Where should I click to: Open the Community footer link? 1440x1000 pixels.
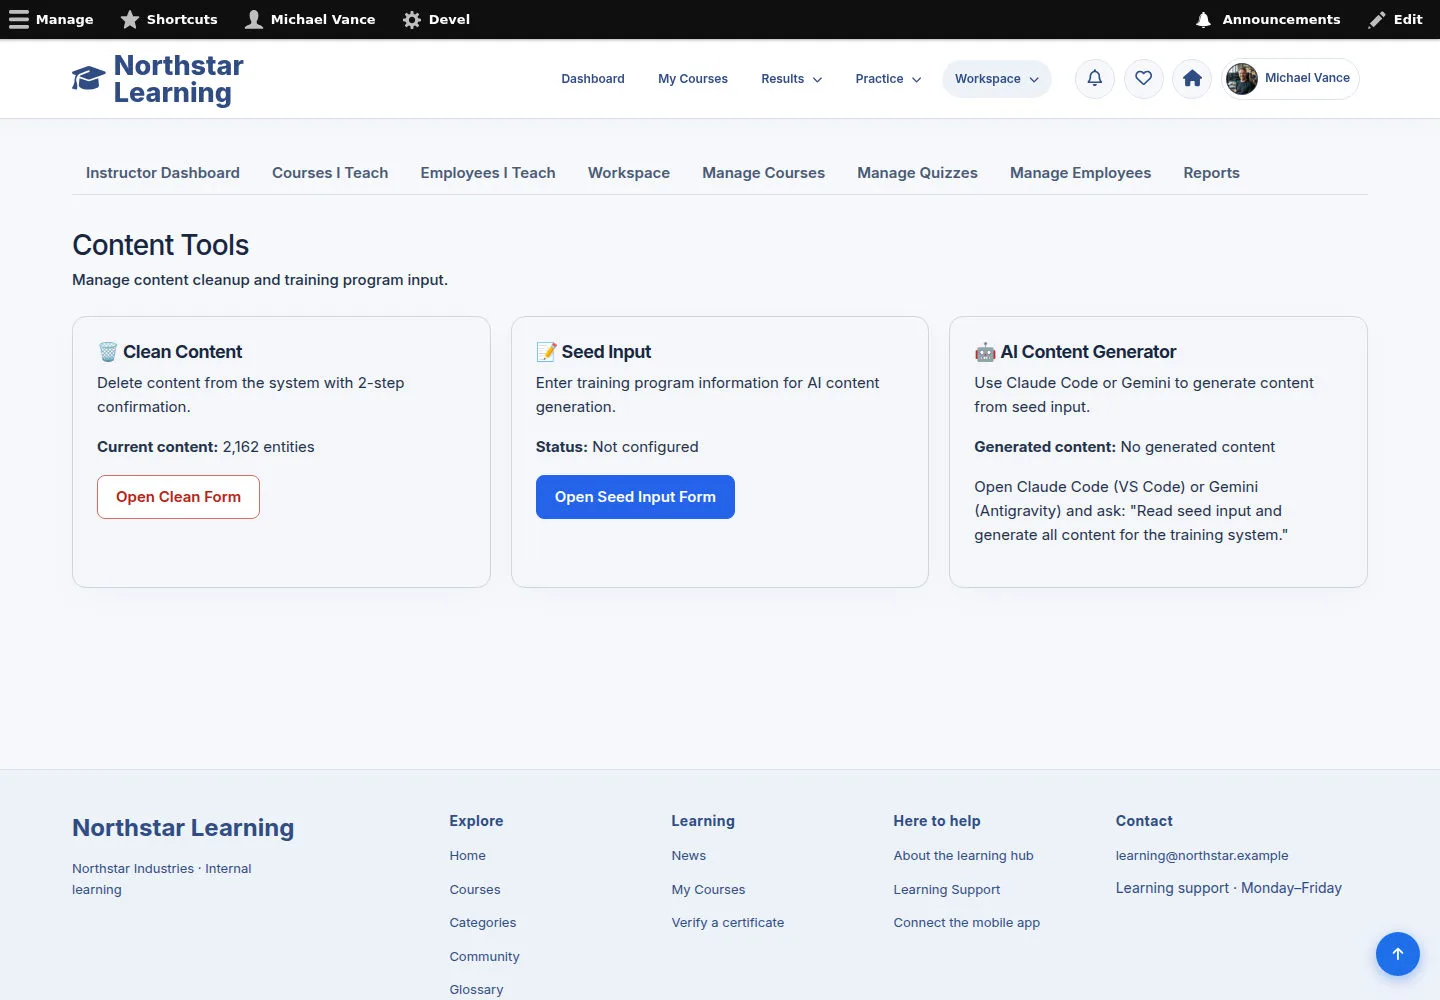tap(485, 957)
